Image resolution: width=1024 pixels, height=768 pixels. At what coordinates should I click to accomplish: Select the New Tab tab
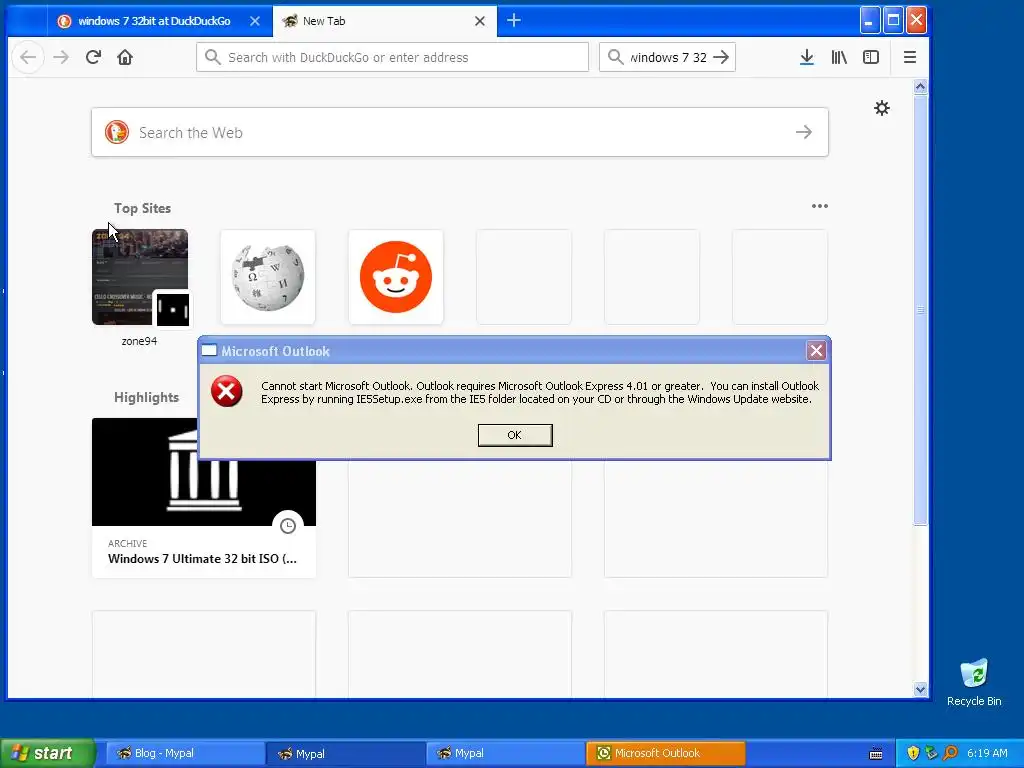pos(385,21)
